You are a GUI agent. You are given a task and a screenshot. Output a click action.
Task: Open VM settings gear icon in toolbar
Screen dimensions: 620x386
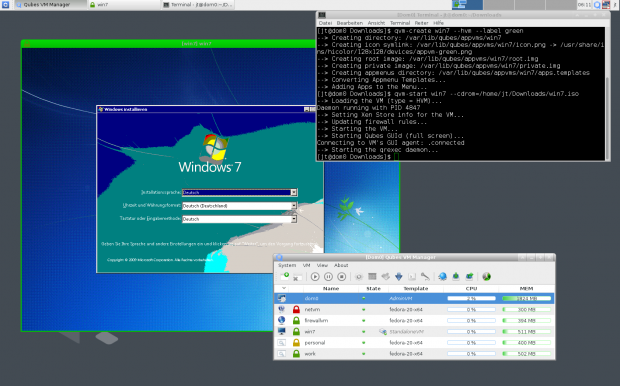click(359, 277)
